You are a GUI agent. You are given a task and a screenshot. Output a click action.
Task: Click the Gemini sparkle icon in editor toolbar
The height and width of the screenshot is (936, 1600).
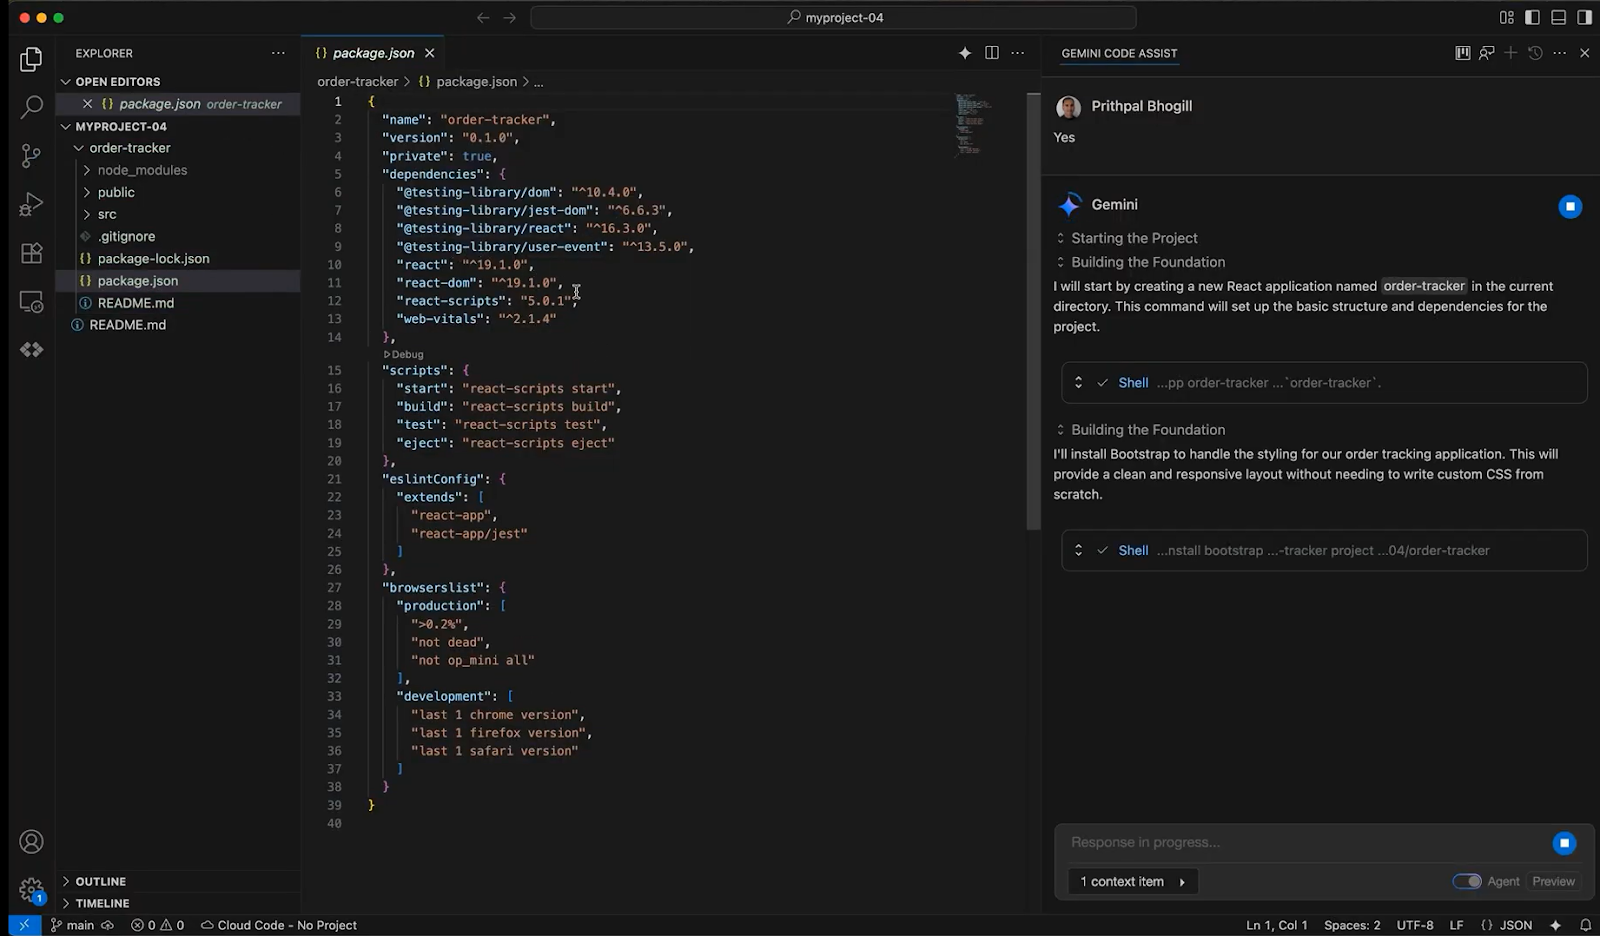[x=964, y=53]
